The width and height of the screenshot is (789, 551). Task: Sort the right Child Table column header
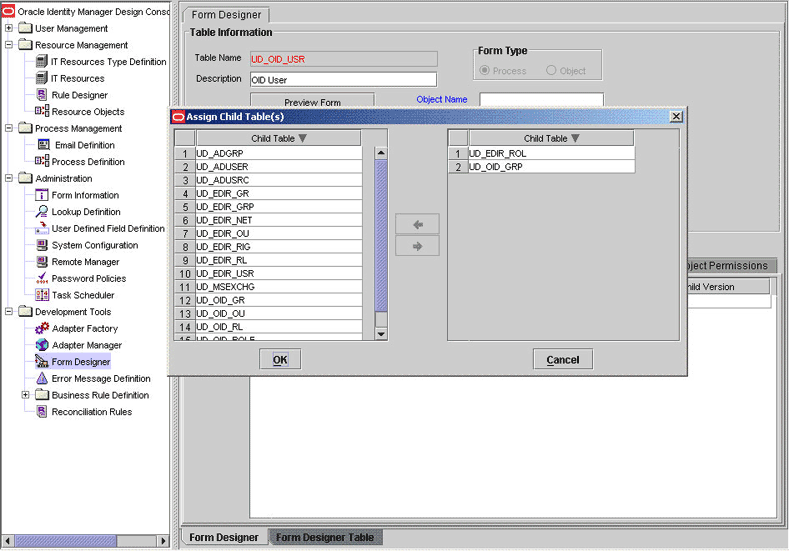[551, 138]
